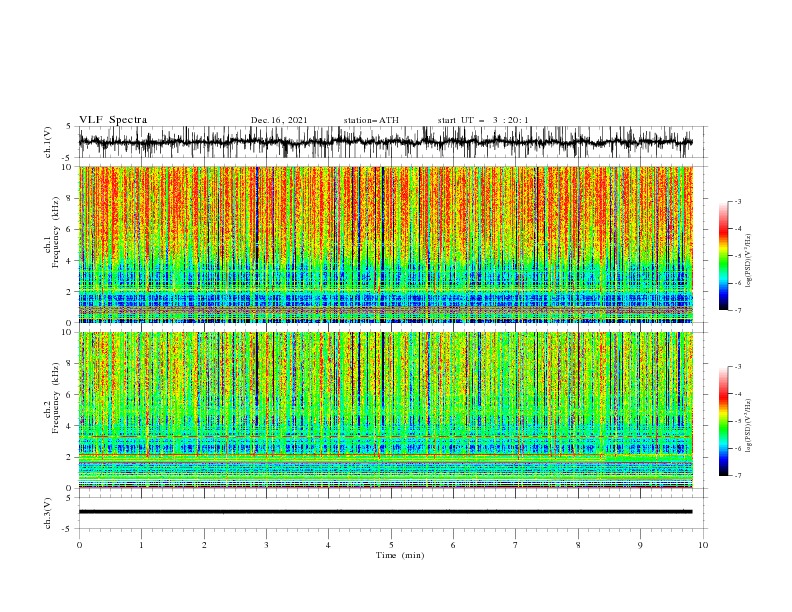Click time axis tick label '6'
The height and width of the screenshot is (612, 792).
click(454, 545)
